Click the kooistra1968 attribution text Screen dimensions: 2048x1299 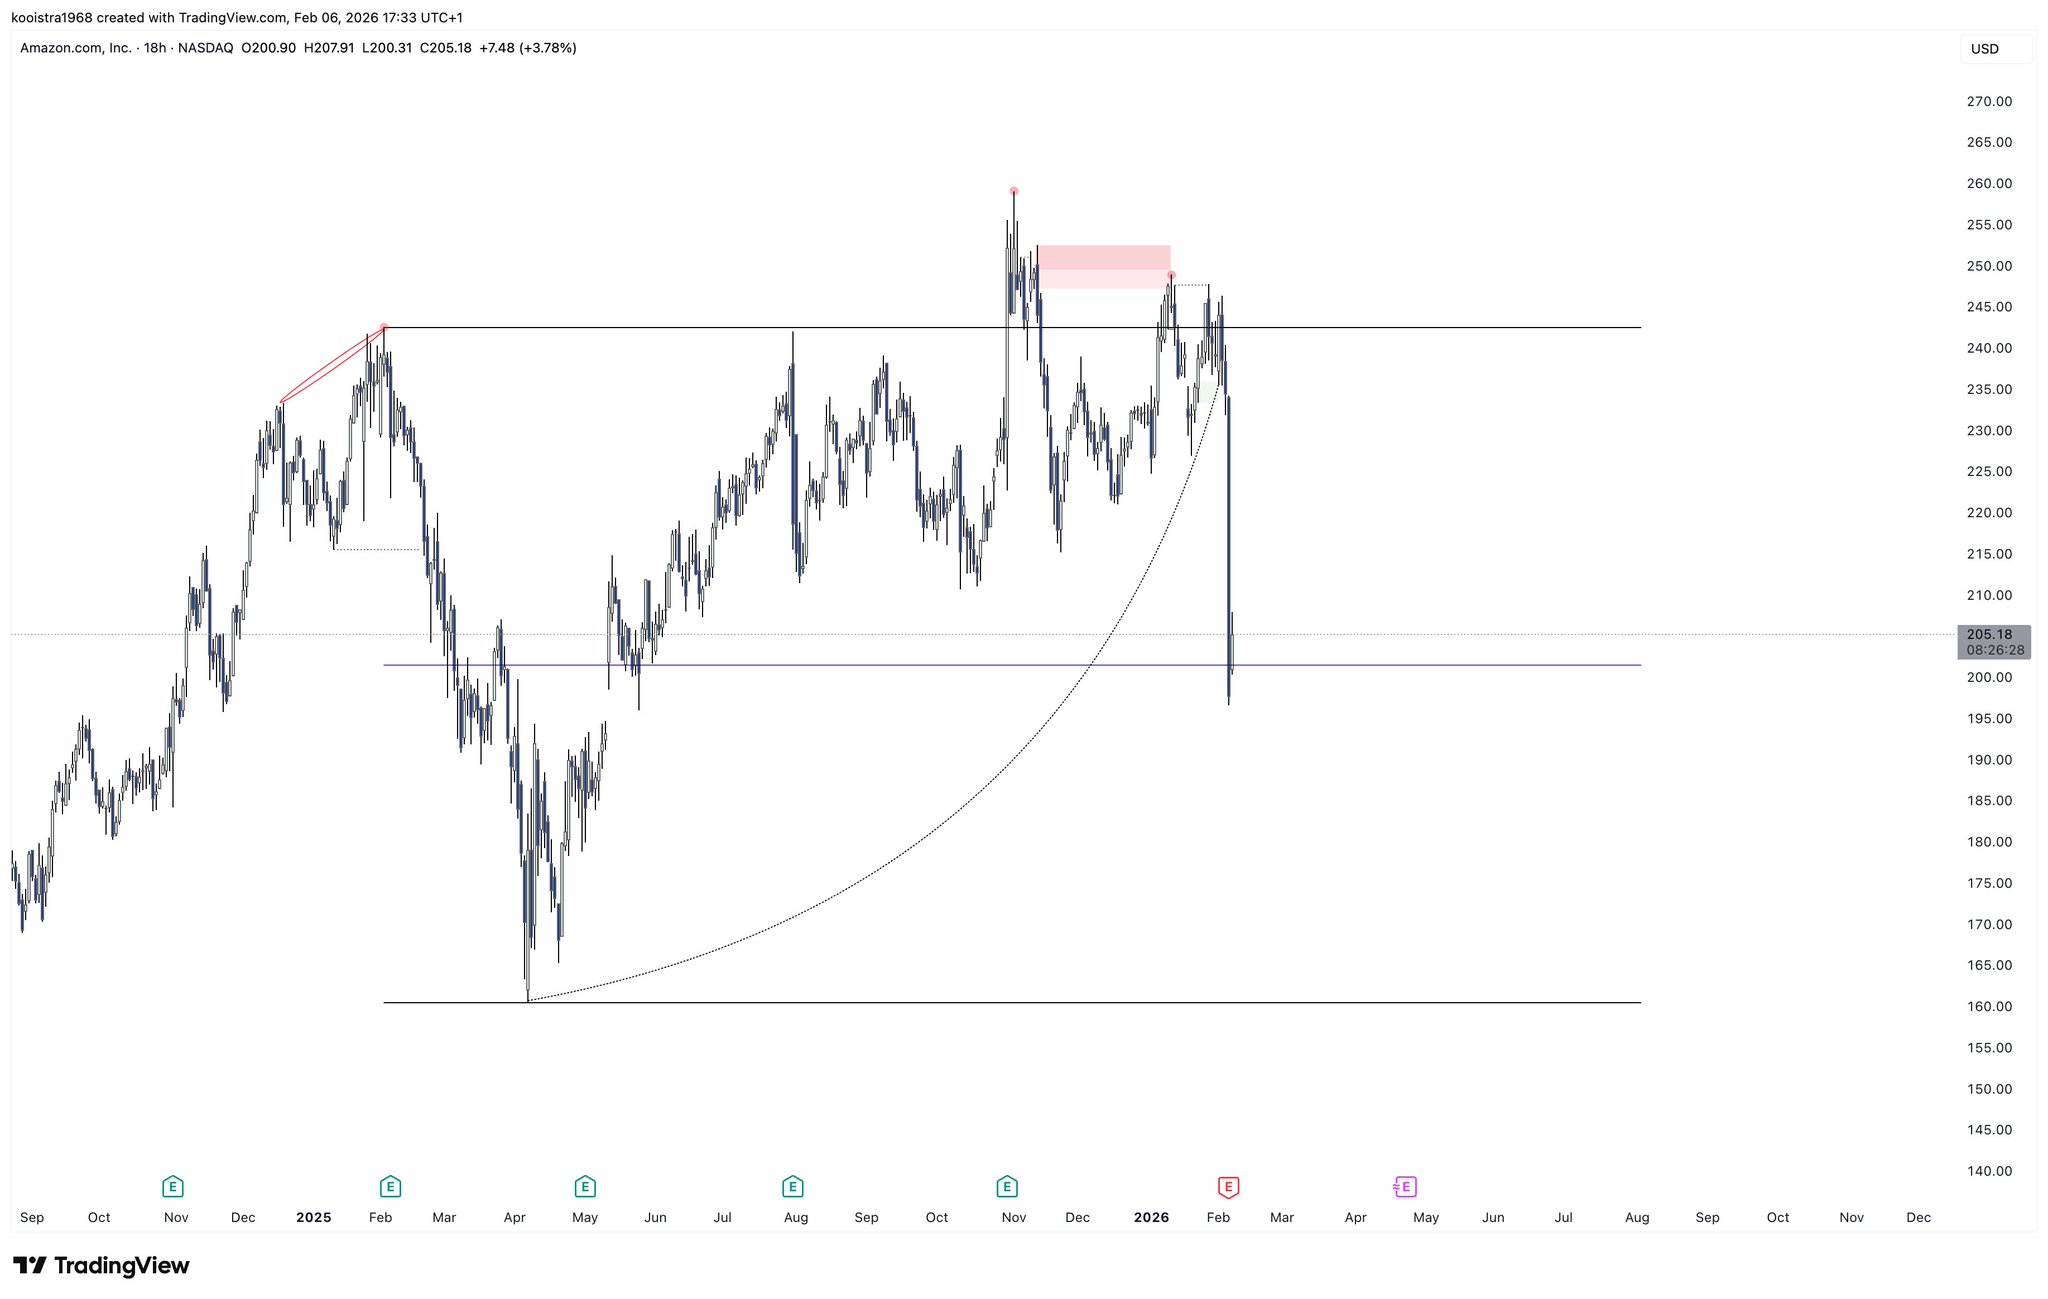(51, 18)
